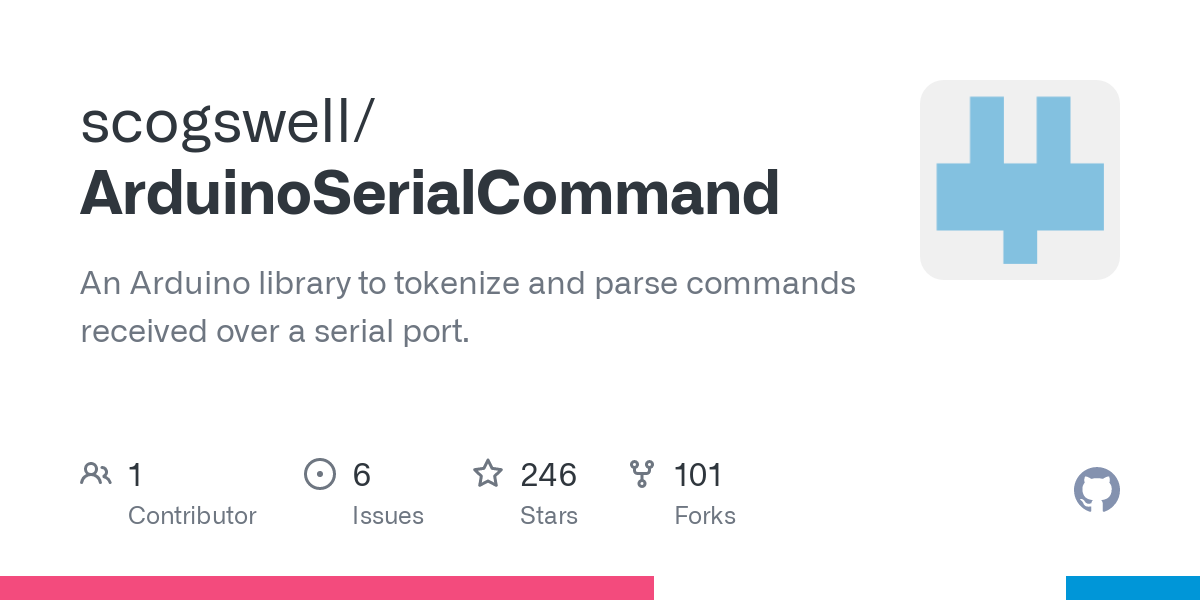The image size is (1200, 600).
Task: Open the Forks label
Action: (x=704, y=516)
